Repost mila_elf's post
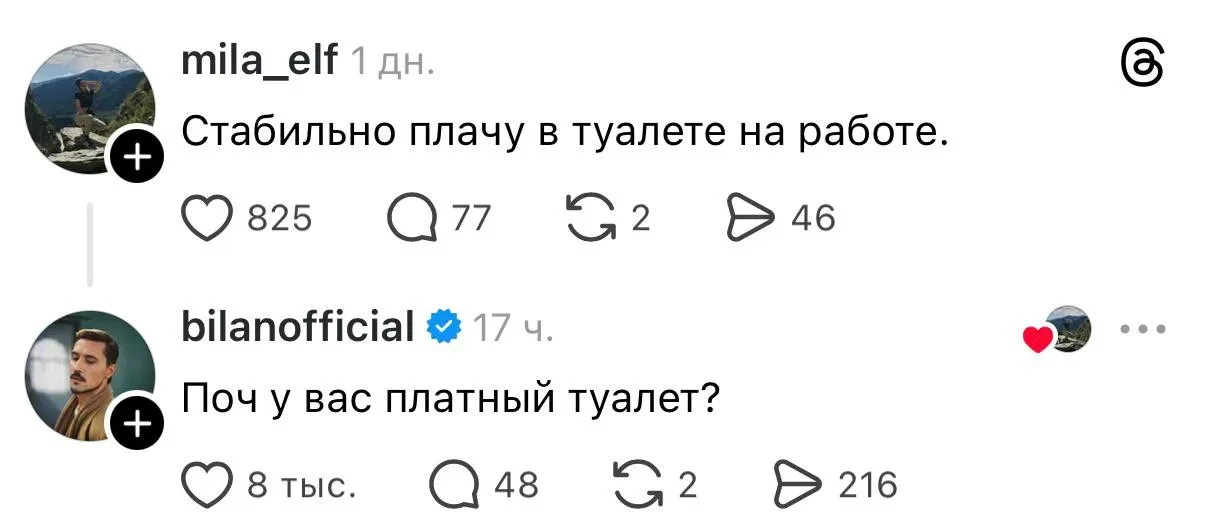Viewport: 1206px width, 532px height. point(592,217)
